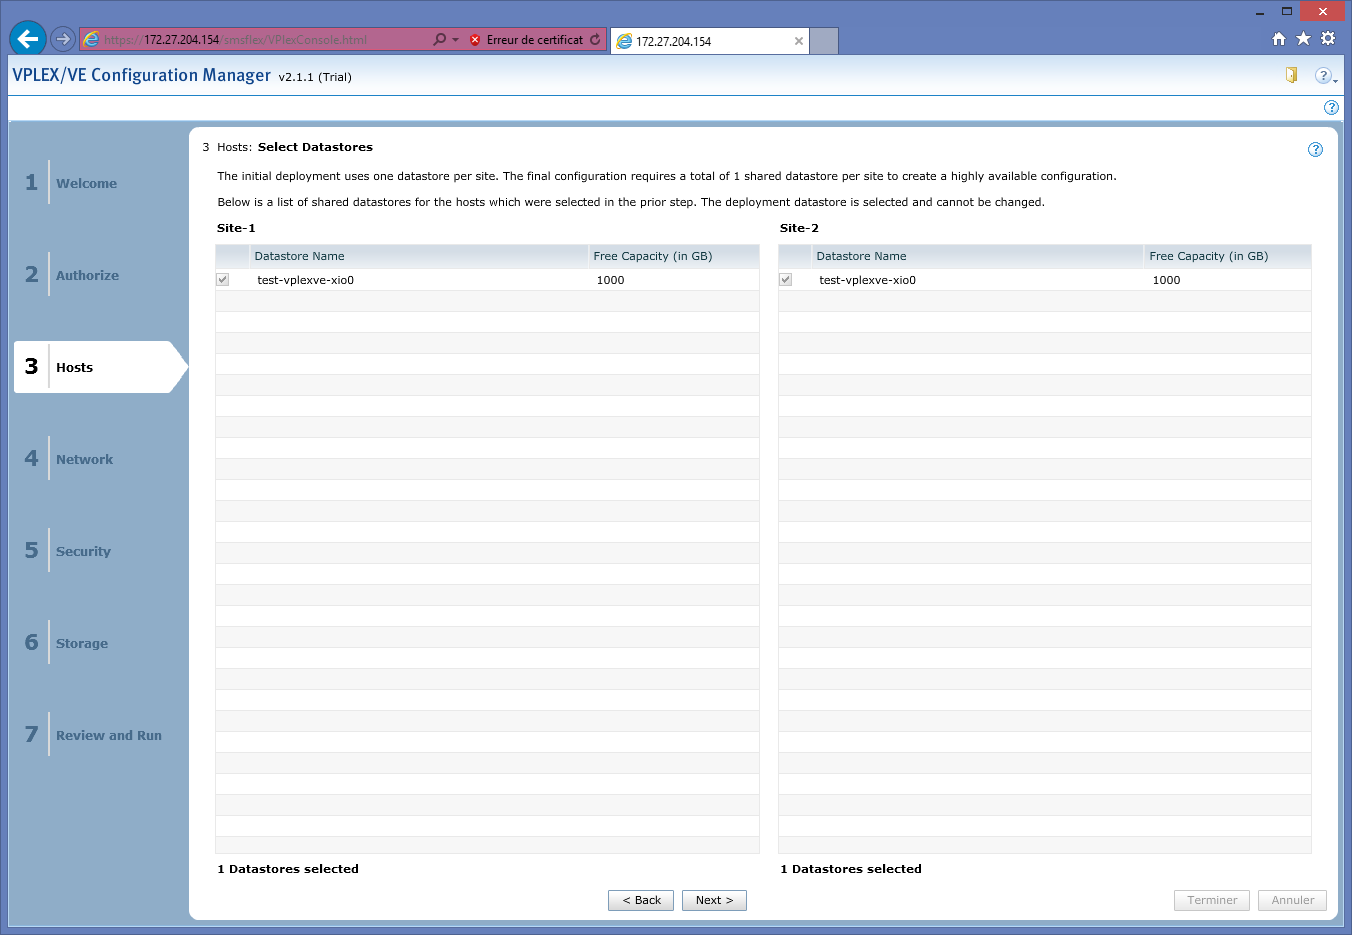Open browser settings gear icon
Screen dimensions: 1352x935
point(1328,39)
